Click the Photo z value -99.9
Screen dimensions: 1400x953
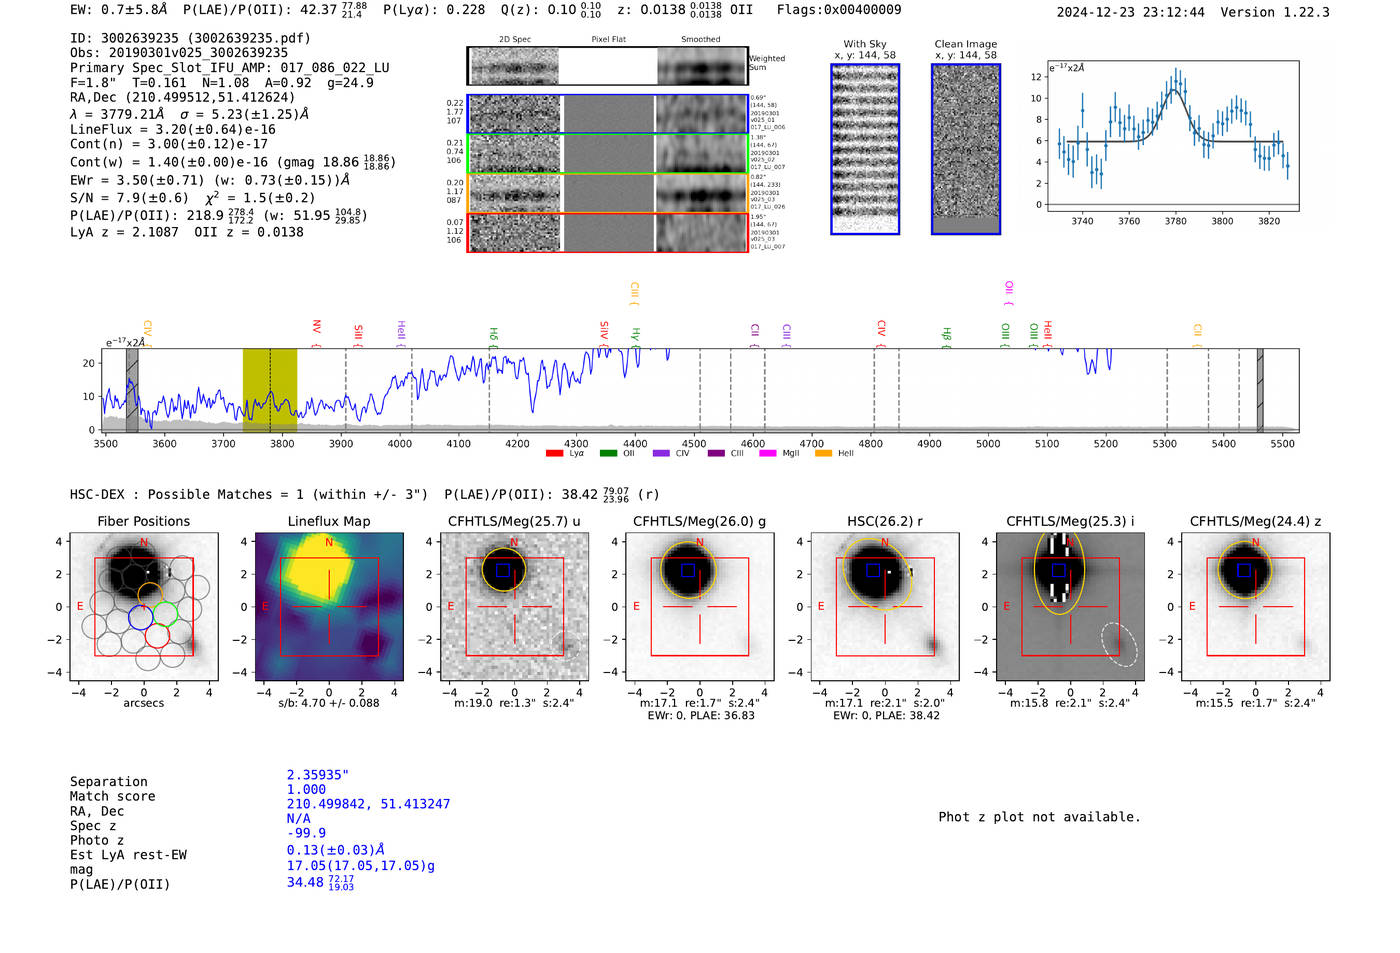click(x=307, y=833)
